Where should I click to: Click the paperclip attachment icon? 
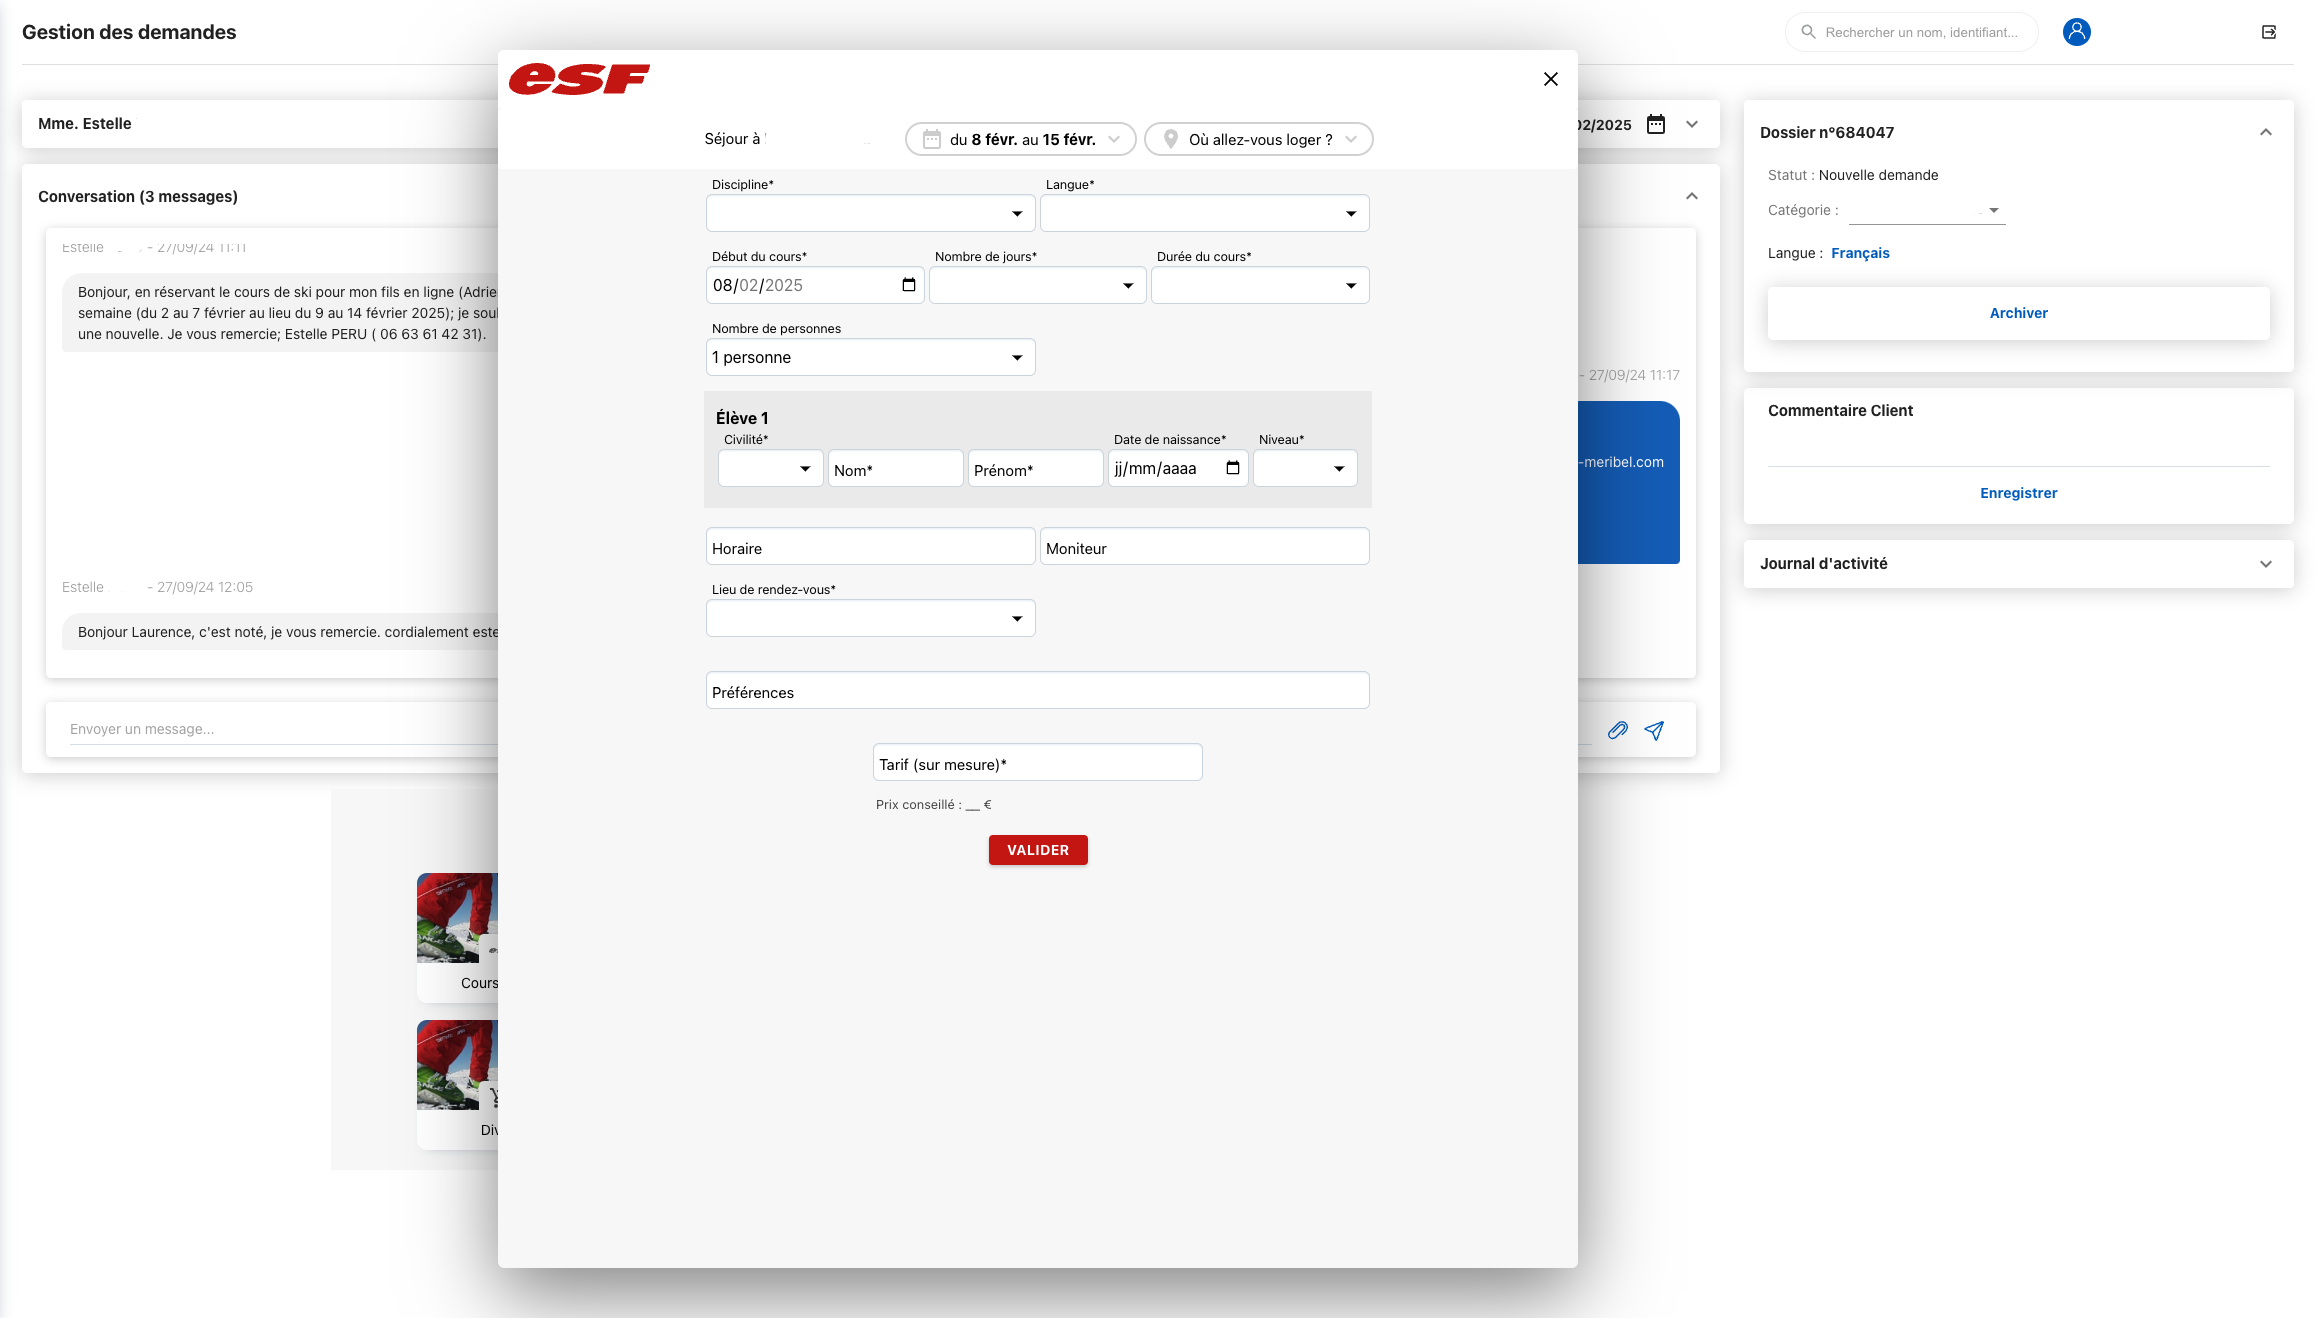(1617, 730)
